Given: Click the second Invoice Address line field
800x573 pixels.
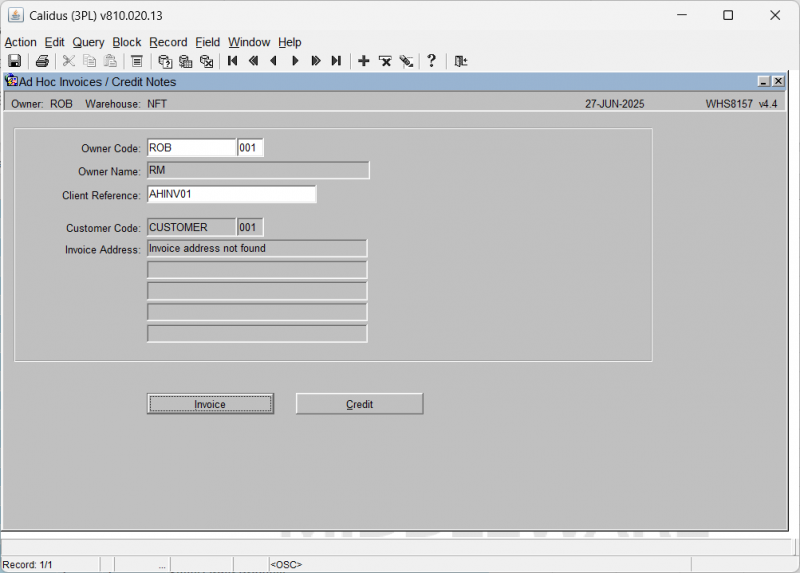Looking at the screenshot, I should click(x=257, y=270).
